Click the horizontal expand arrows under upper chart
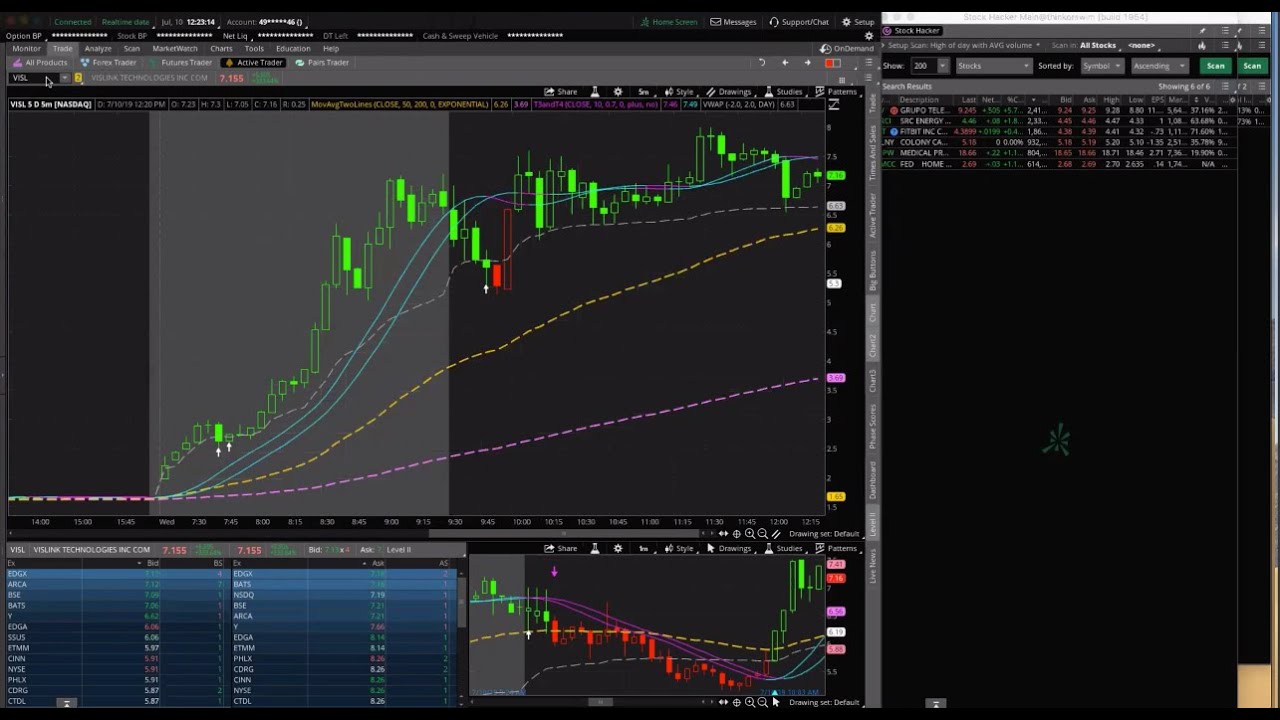The width and height of the screenshot is (1280, 720). tap(723, 533)
